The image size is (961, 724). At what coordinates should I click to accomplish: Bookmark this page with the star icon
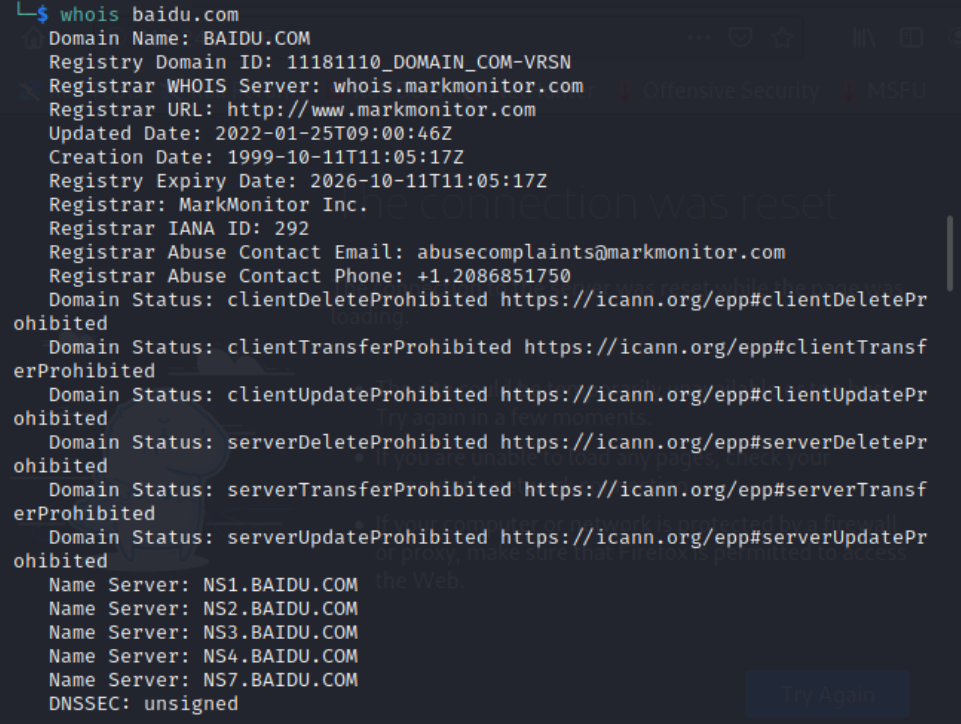(x=782, y=38)
